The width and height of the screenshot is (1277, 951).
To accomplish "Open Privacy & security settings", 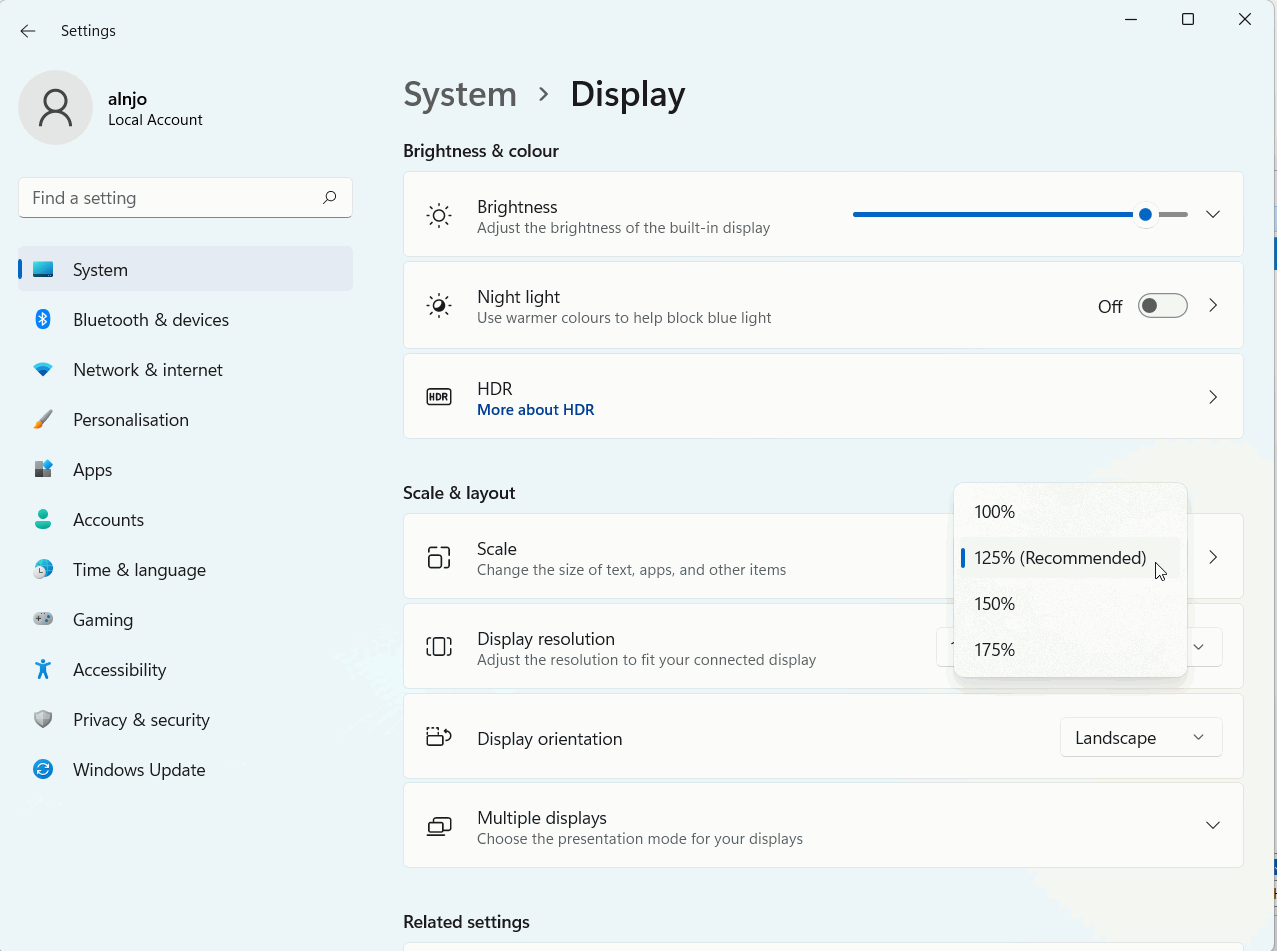I will 185,720.
